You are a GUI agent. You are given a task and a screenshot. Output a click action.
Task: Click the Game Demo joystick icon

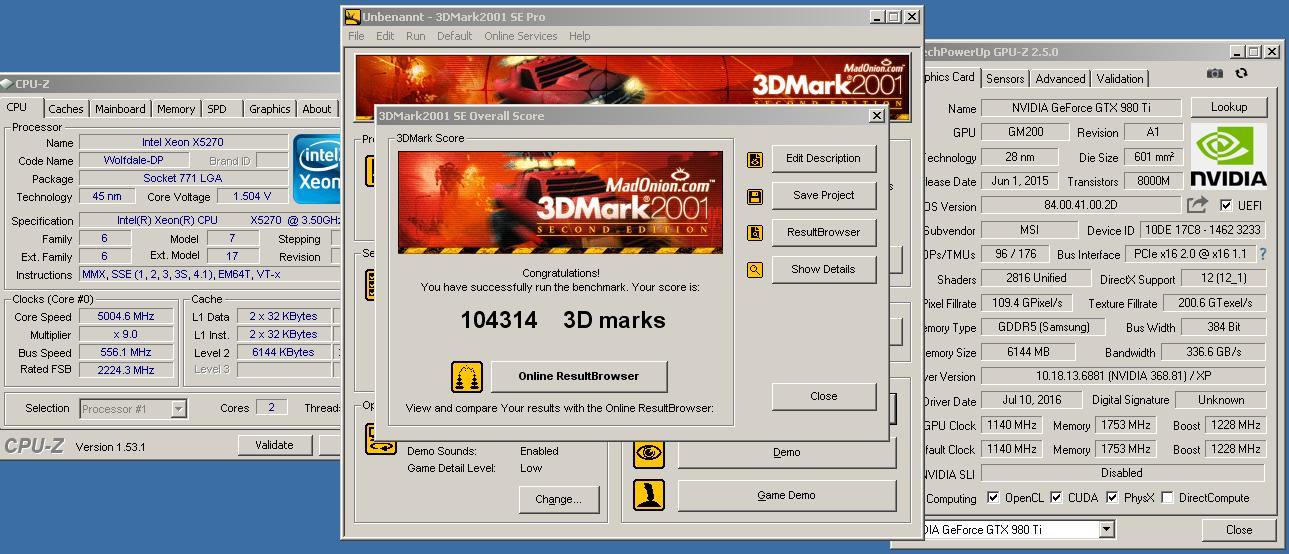tap(649, 496)
